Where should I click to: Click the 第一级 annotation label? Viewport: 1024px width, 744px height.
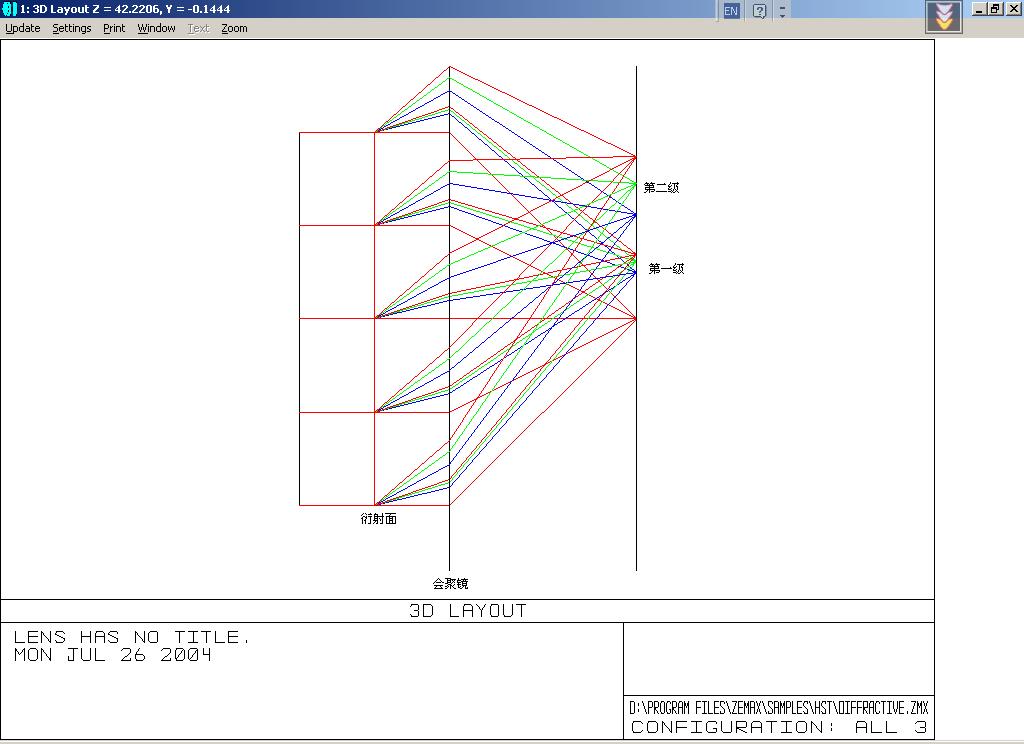666,268
